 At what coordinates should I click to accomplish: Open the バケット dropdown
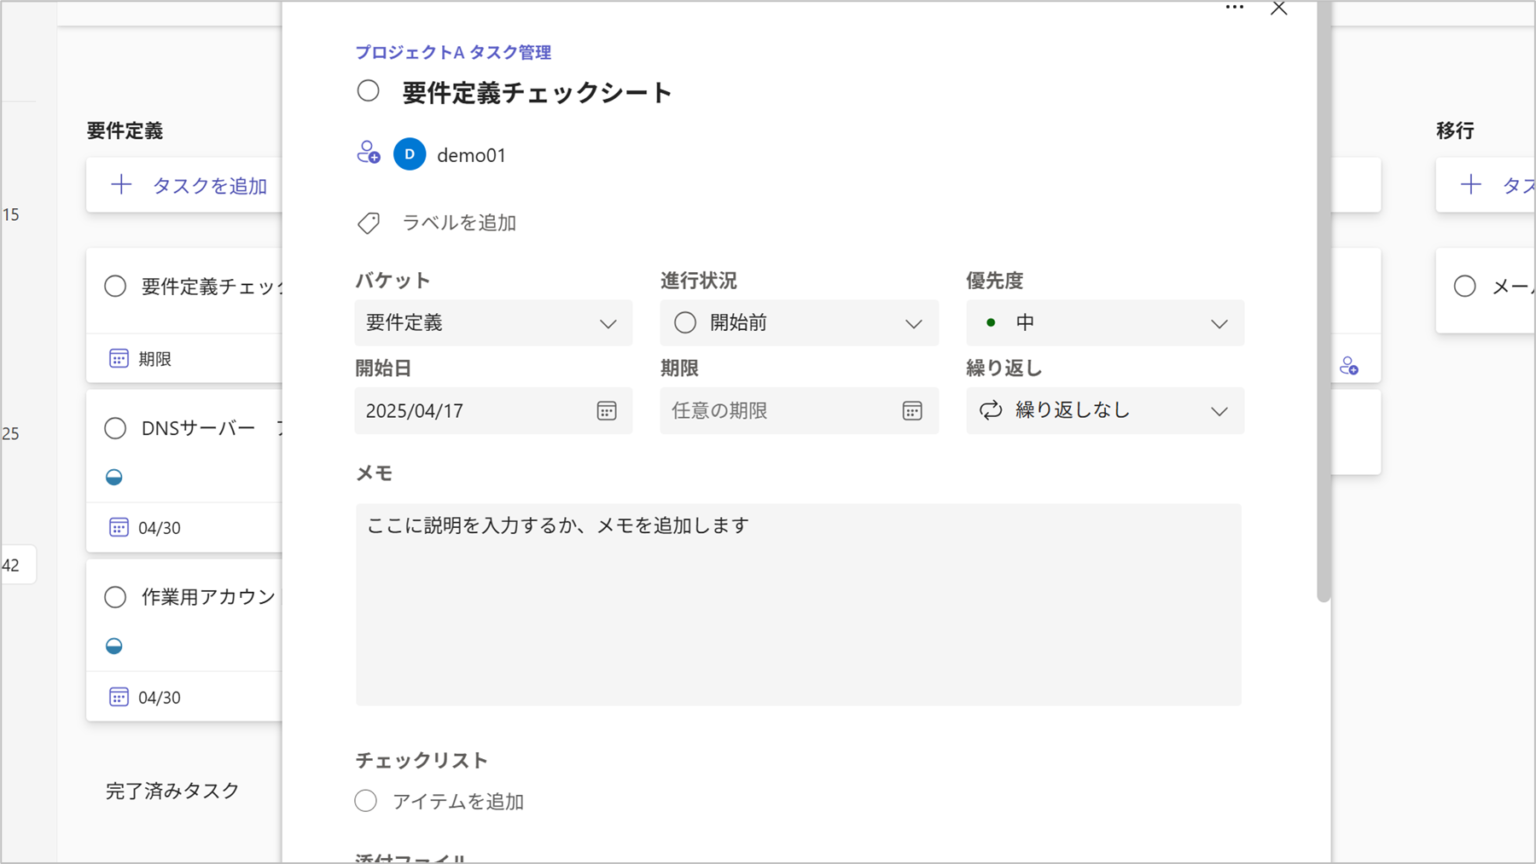point(609,322)
